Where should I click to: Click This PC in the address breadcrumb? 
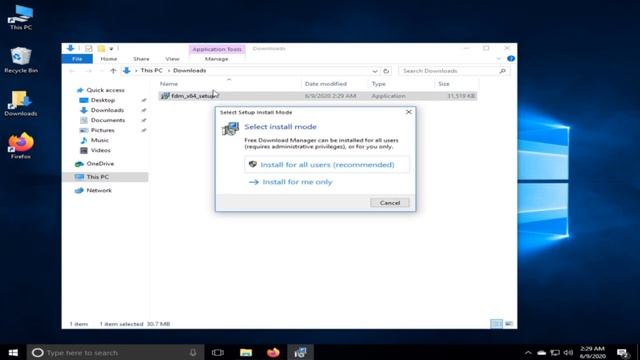click(x=151, y=71)
